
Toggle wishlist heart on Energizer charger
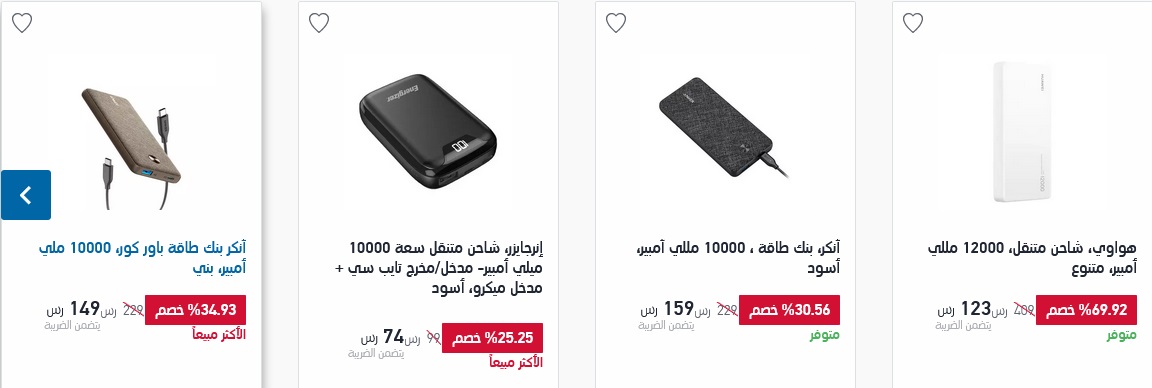[319, 23]
